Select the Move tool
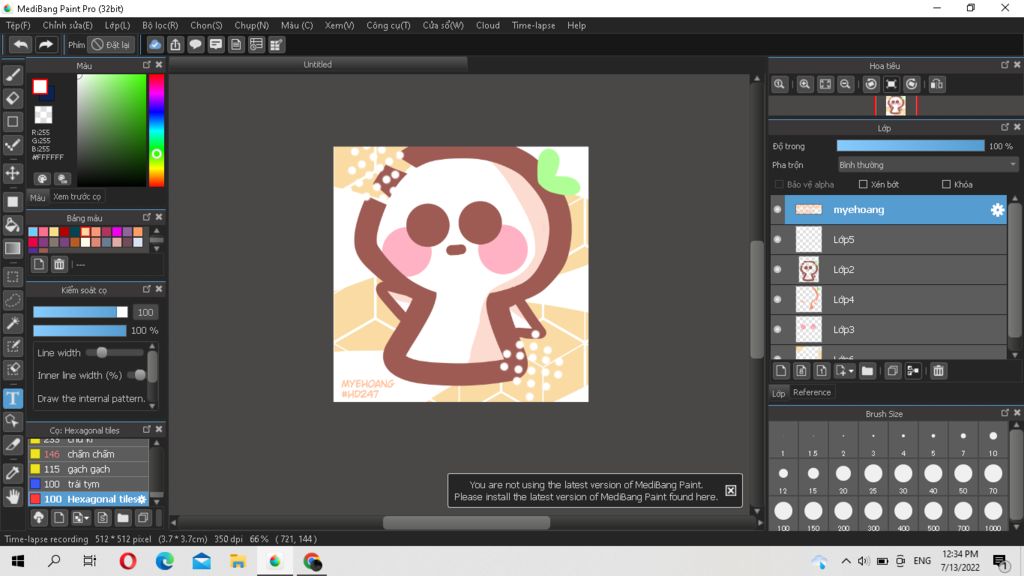The height and width of the screenshot is (576, 1024). [12, 173]
